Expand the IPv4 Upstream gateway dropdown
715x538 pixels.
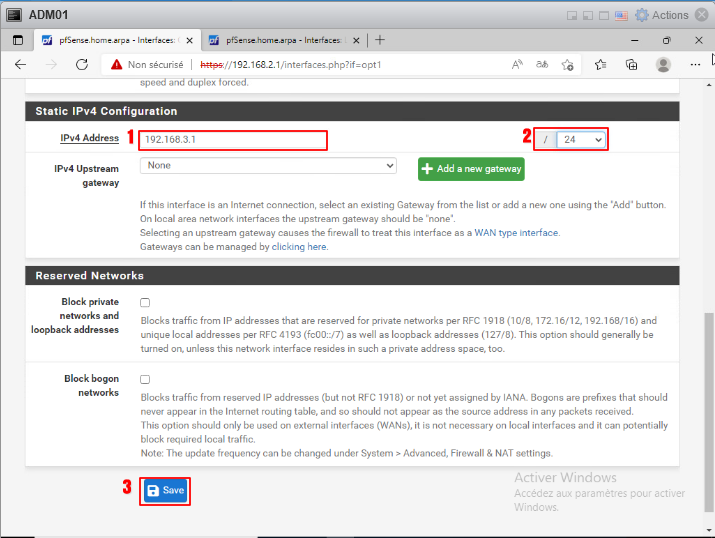click(268, 165)
